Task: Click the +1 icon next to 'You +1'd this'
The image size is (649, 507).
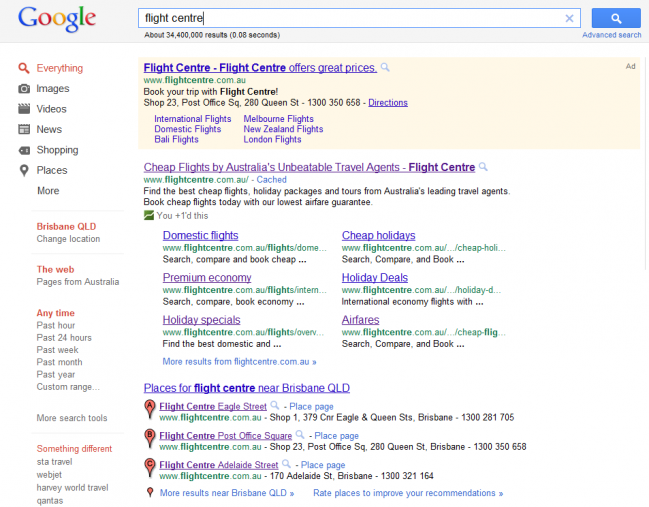Action: [x=149, y=215]
